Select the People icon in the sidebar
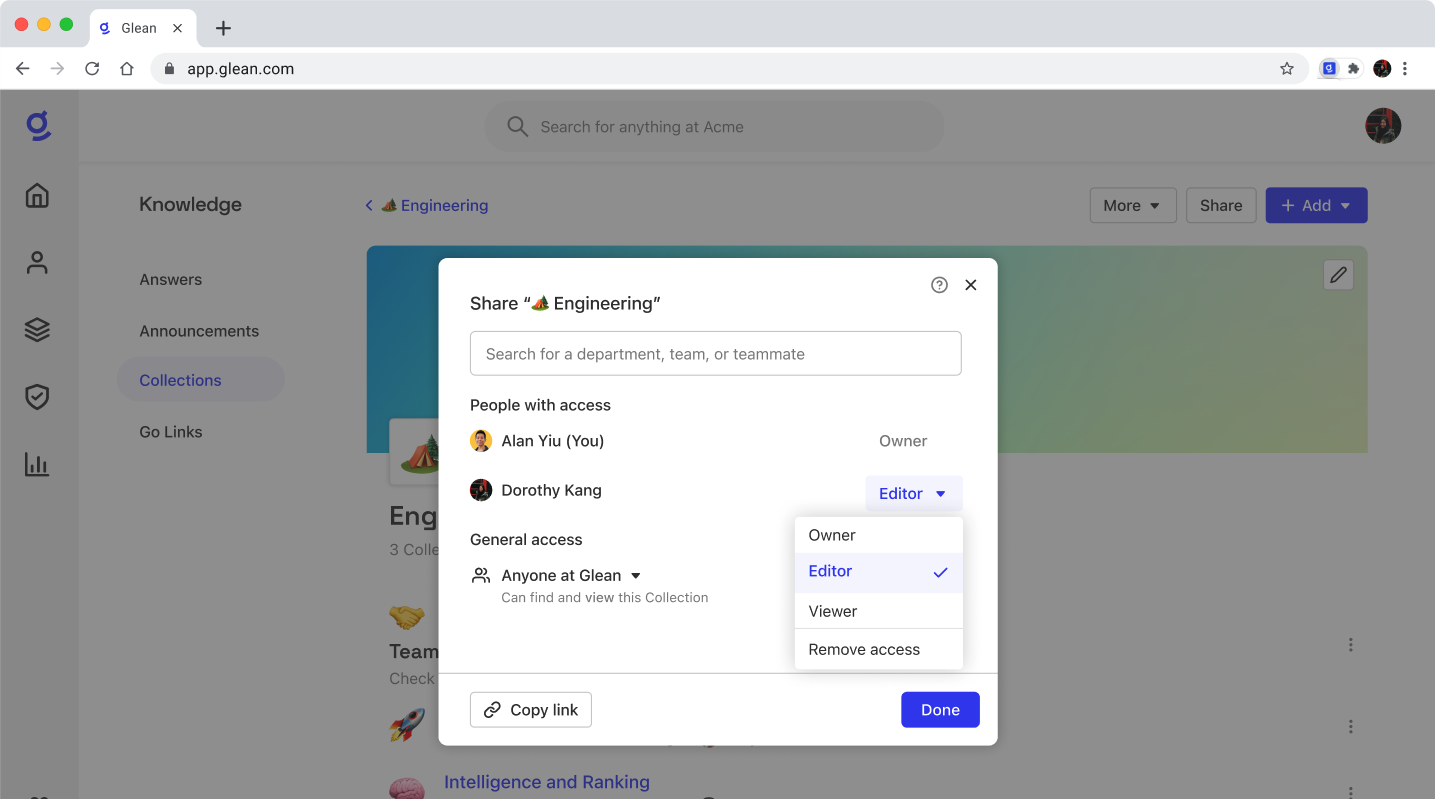The width and height of the screenshot is (1435, 799). point(37,262)
